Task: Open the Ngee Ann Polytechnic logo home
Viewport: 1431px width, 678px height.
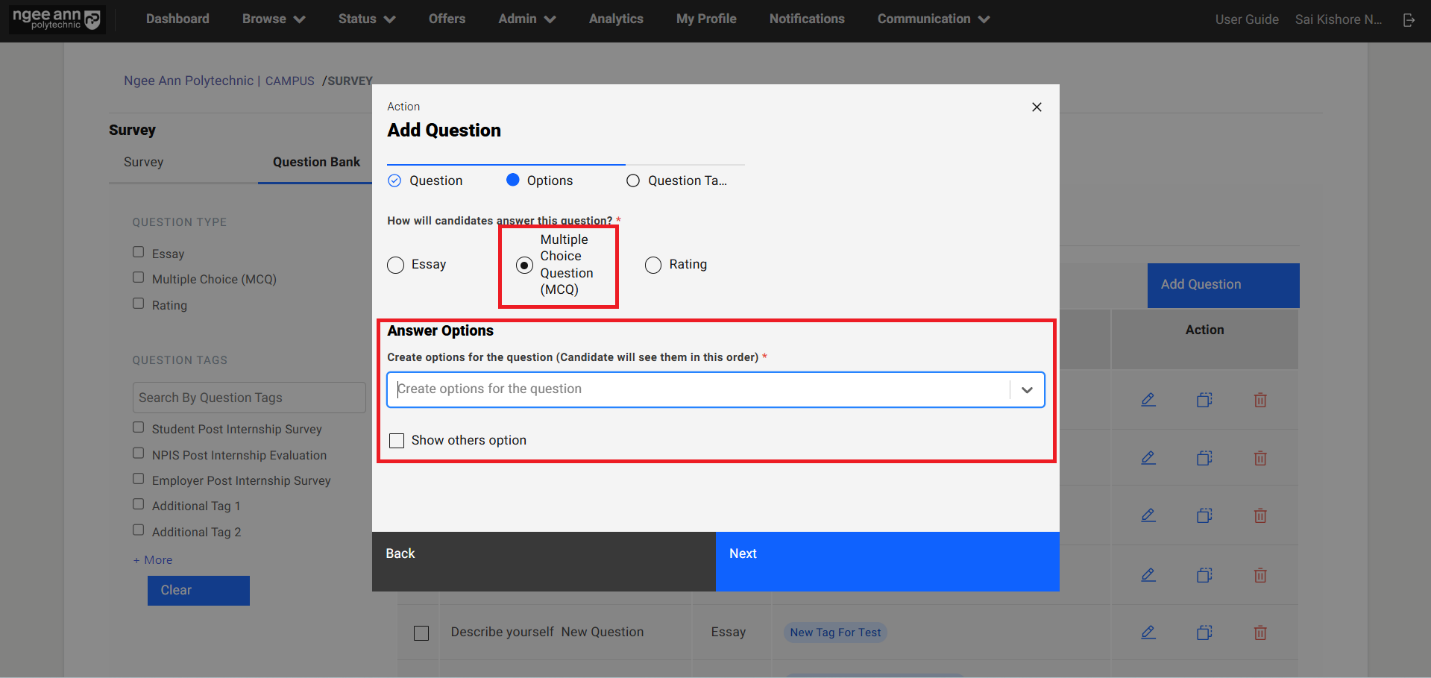Action: coord(56,19)
